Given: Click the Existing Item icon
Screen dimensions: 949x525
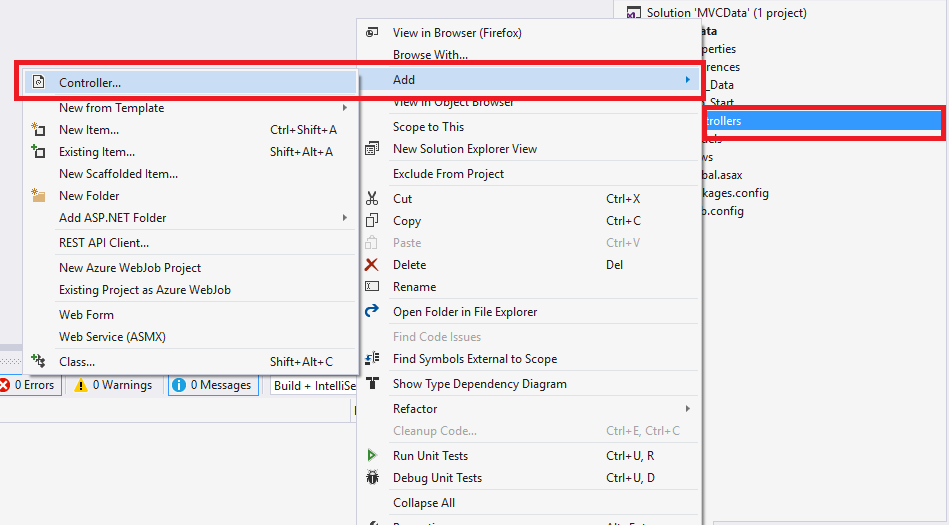Looking at the screenshot, I should click(x=38, y=152).
